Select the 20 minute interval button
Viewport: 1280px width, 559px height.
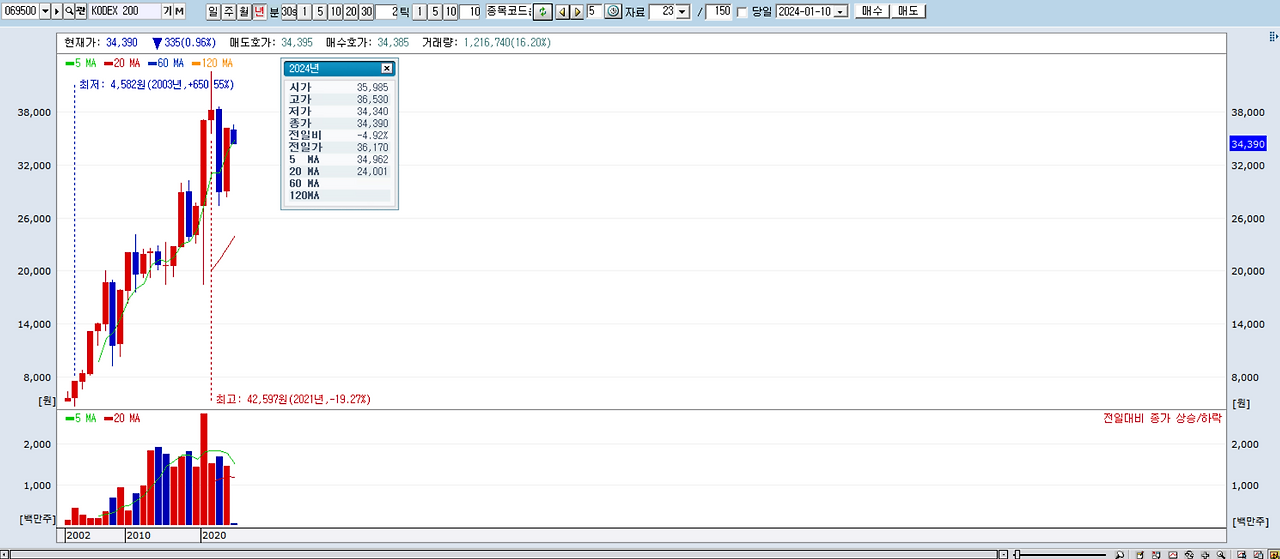pyautogui.click(x=351, y=11)
